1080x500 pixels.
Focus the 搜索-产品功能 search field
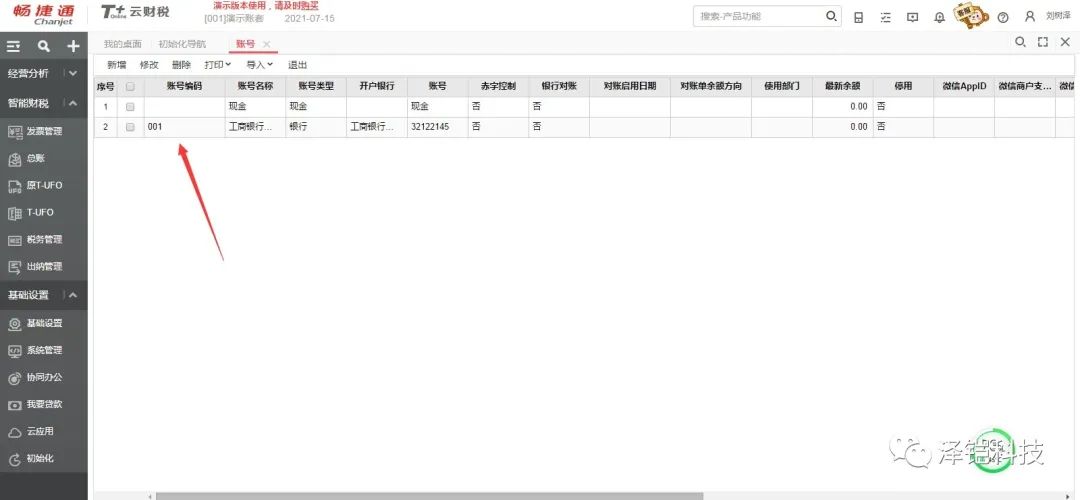tap(758, 16)
